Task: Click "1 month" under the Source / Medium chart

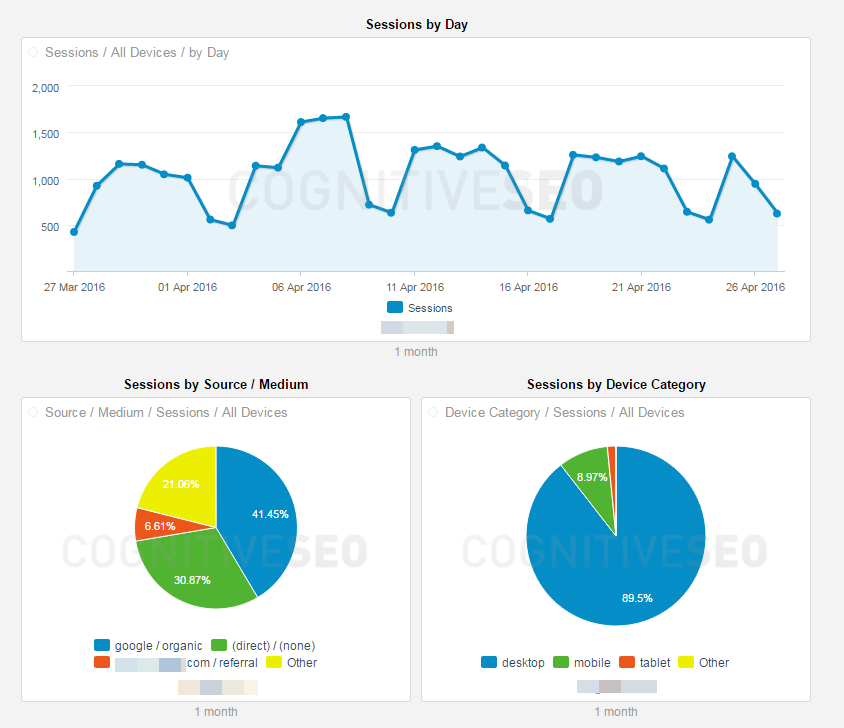Action: tap(216, 712)
